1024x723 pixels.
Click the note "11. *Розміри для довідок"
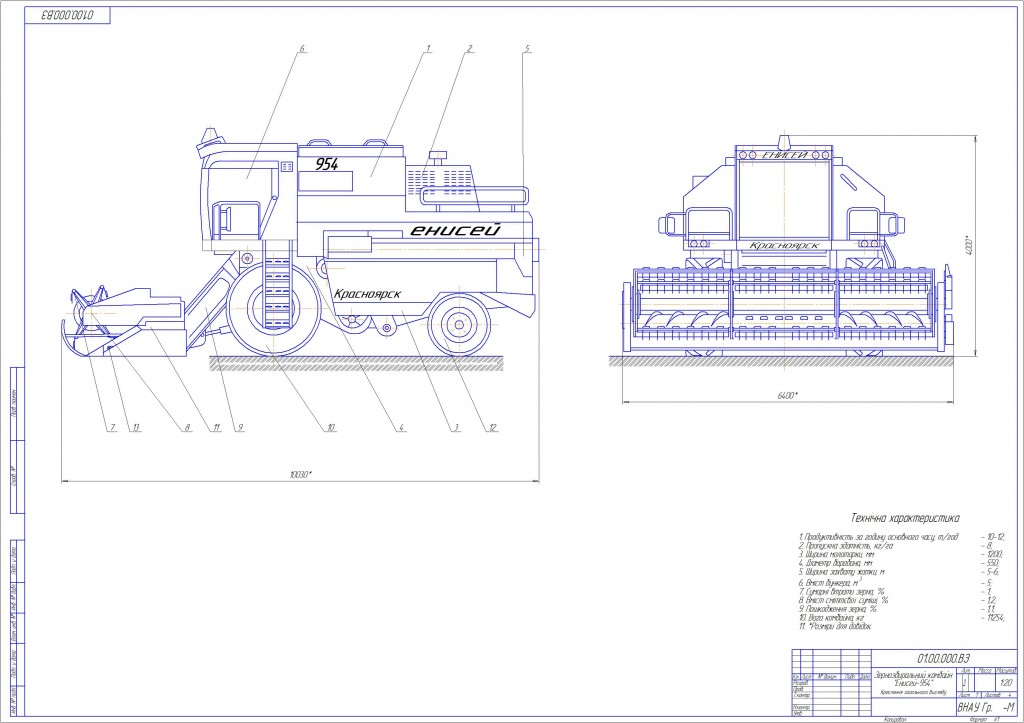click(835, 626)
